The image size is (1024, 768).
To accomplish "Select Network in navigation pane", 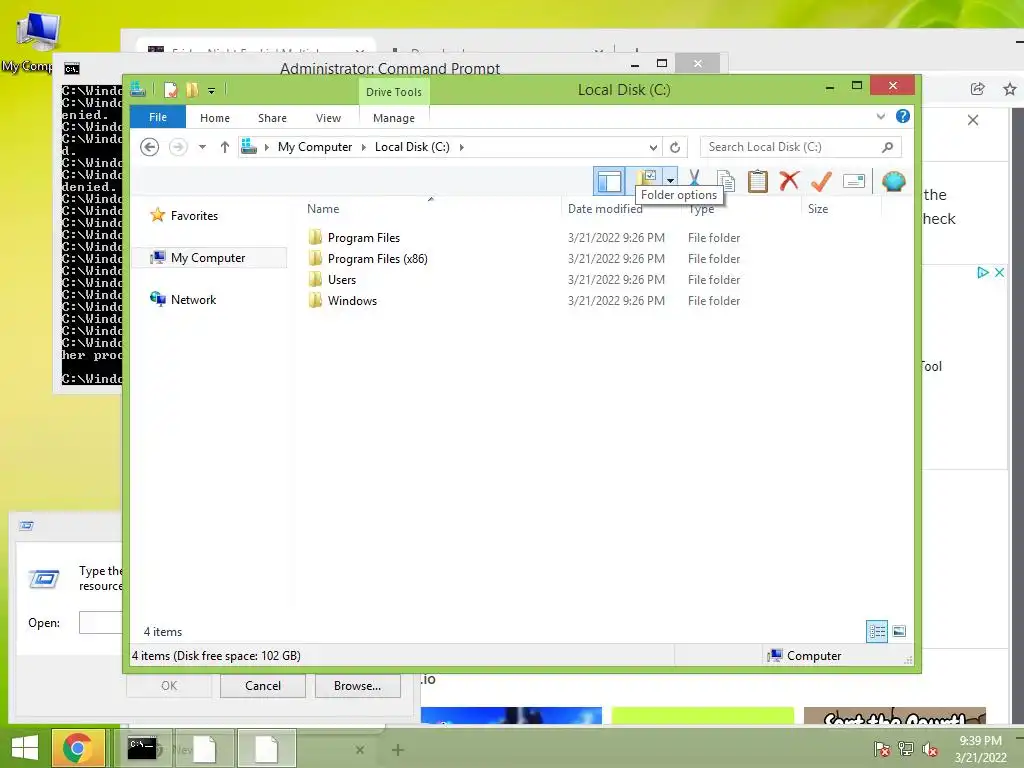I will pyautogui.click(x=193, y=300).
